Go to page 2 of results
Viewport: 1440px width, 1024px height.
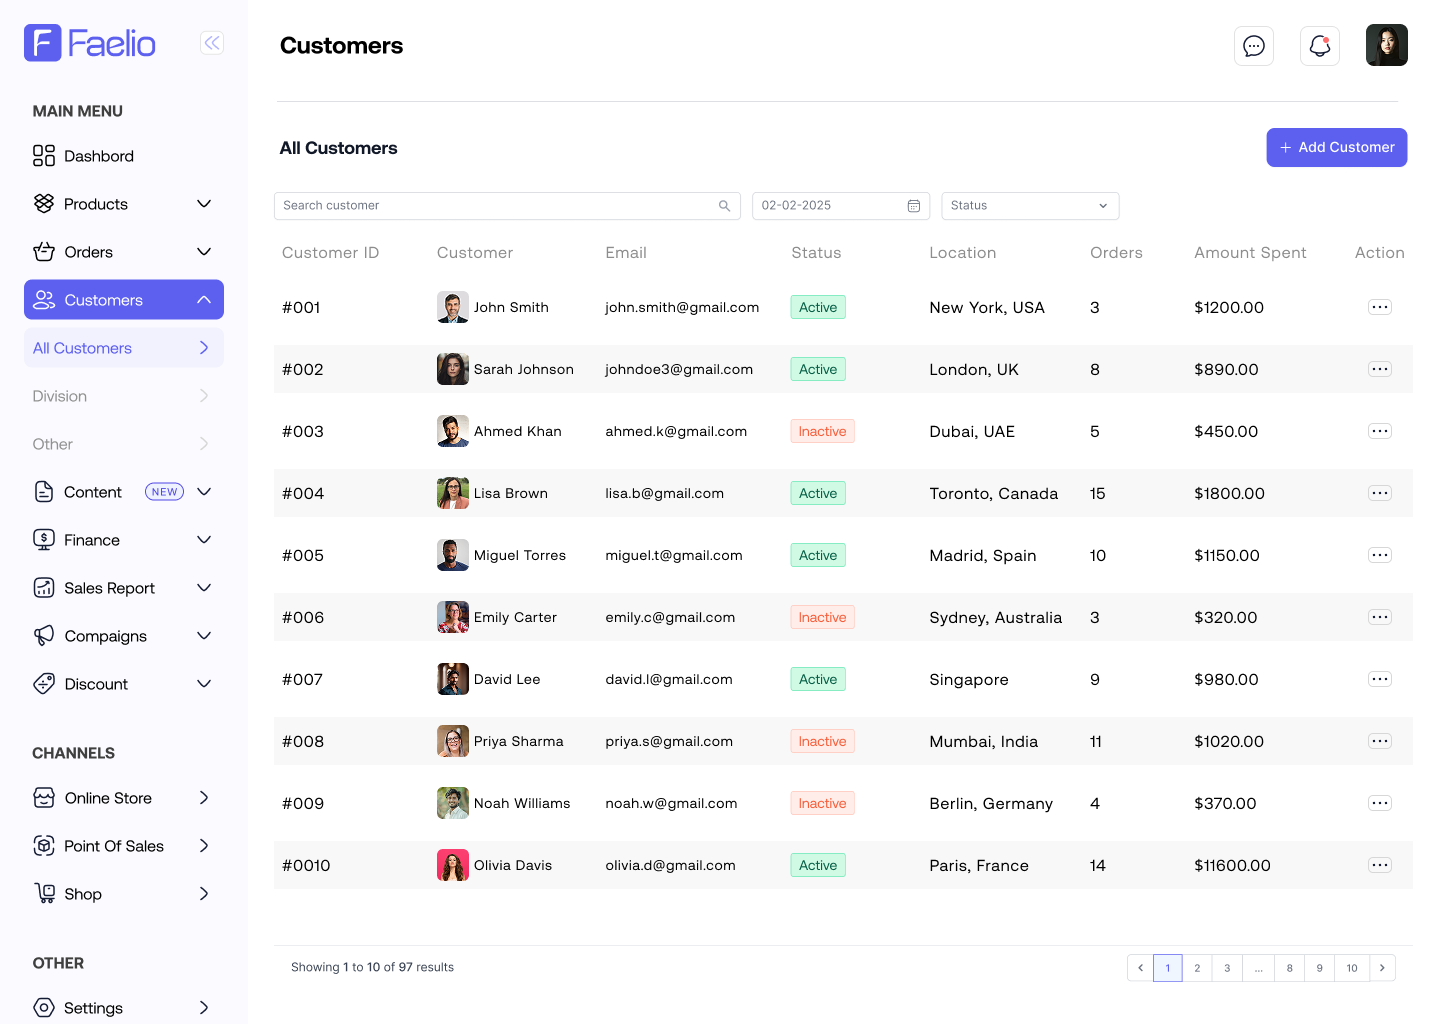1197,968
